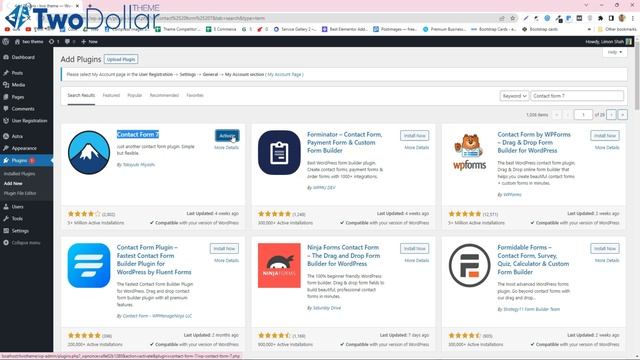The width and height of the screenshot is (640, 360).
Task: Open the comments bubble in admin bar
Action: click(x=69, y=42)
